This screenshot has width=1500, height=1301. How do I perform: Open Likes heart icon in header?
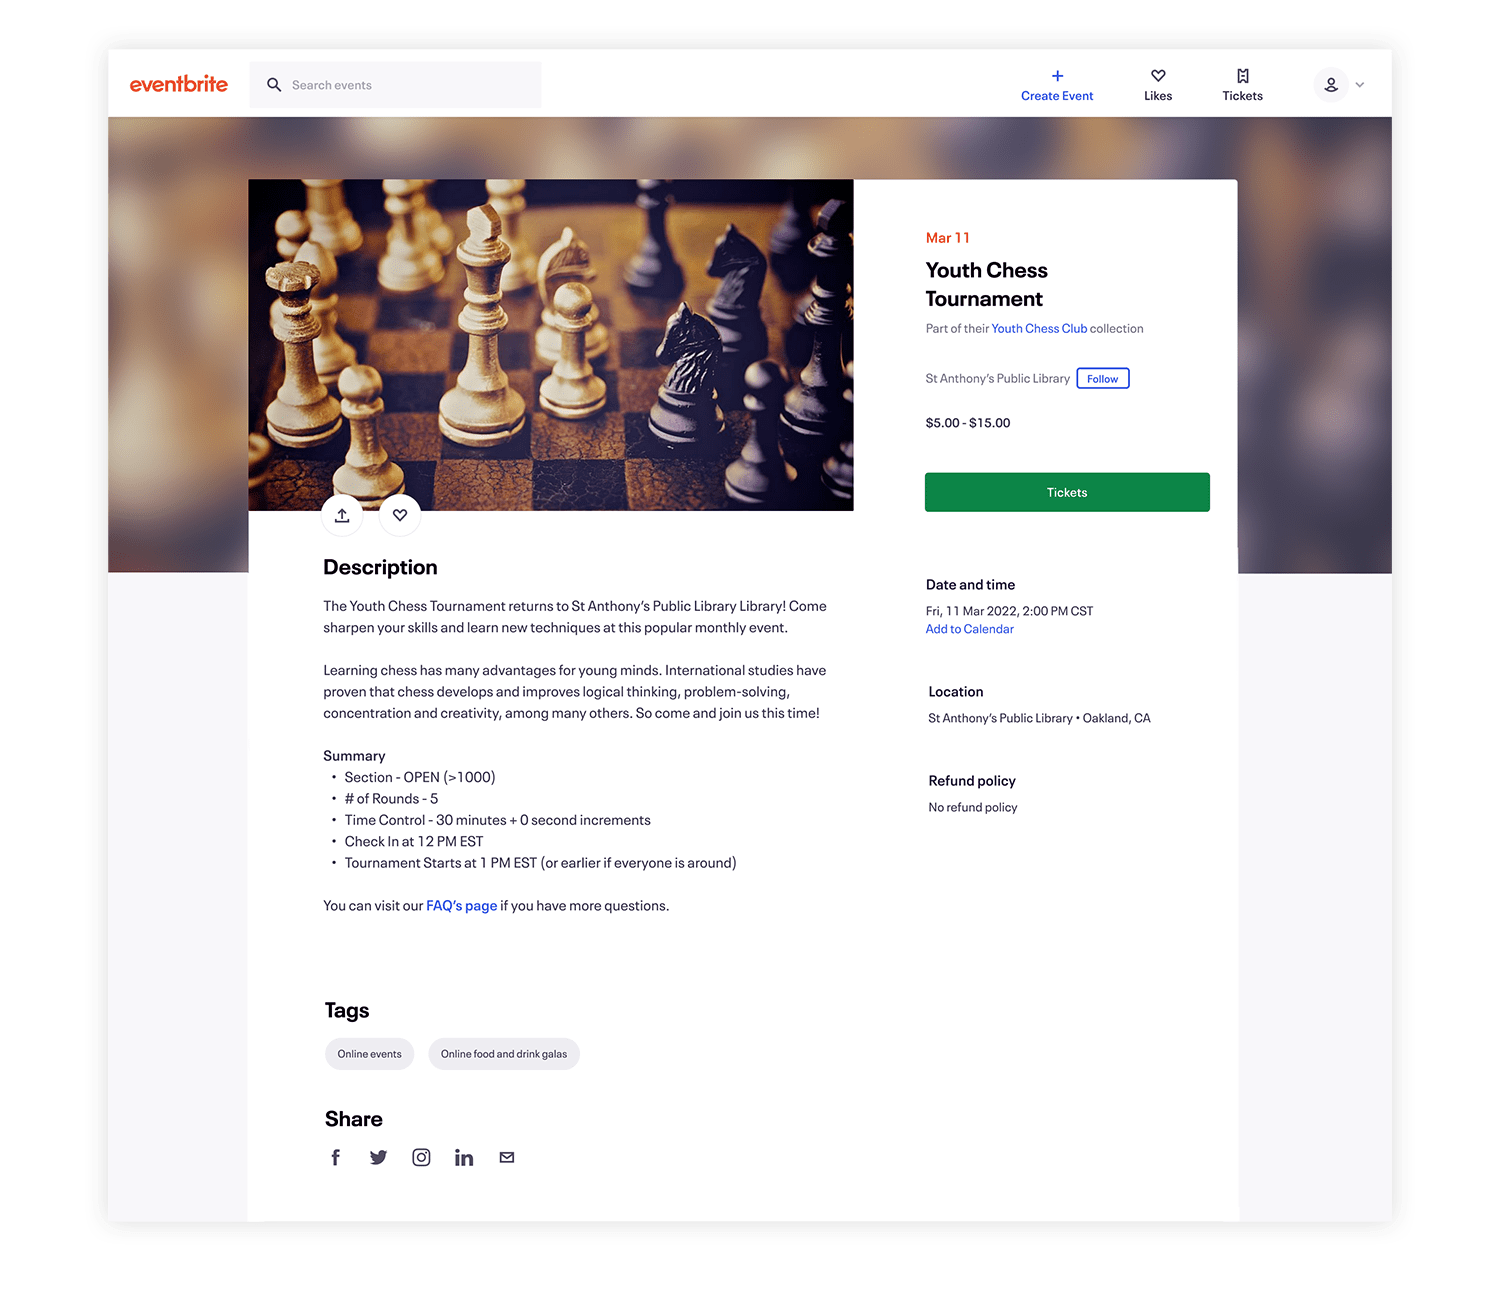[1158, 76]
